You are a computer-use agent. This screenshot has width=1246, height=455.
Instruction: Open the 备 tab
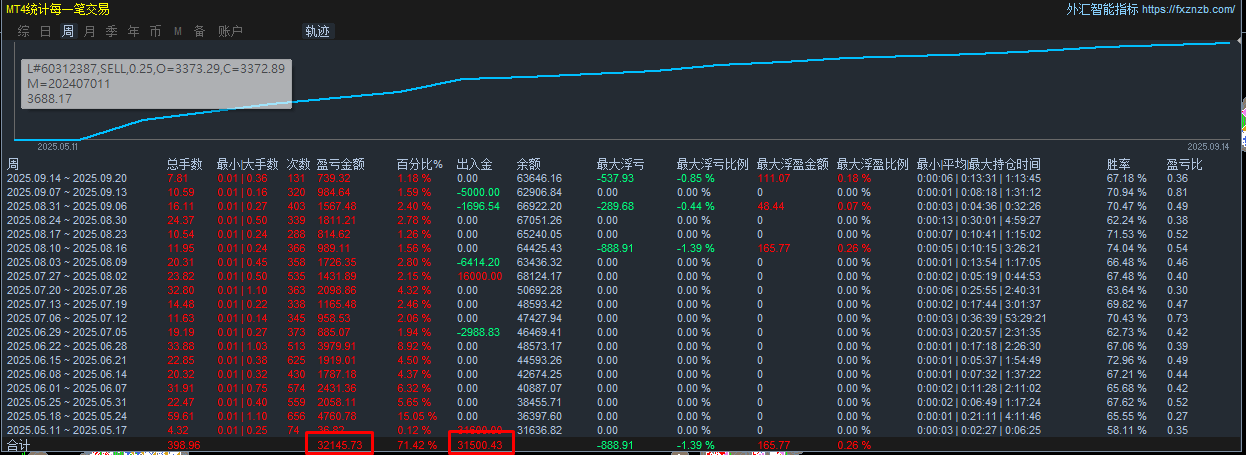199,31
